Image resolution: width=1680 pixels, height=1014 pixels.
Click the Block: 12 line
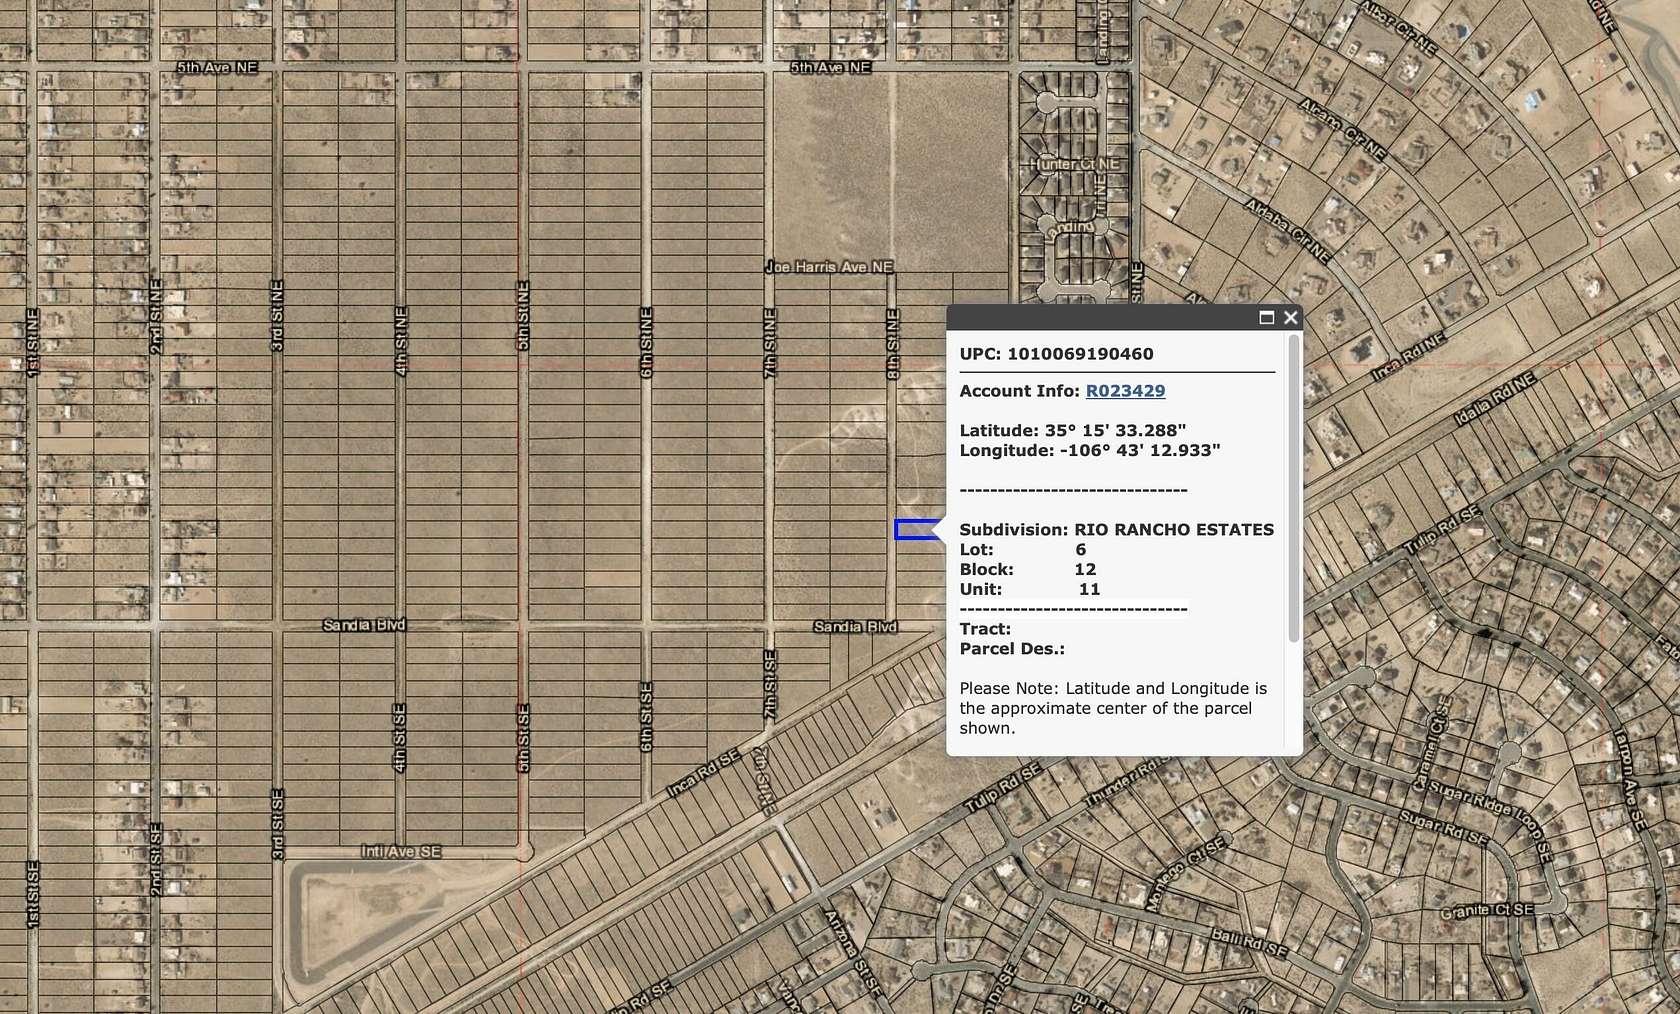coord(1028,570)
